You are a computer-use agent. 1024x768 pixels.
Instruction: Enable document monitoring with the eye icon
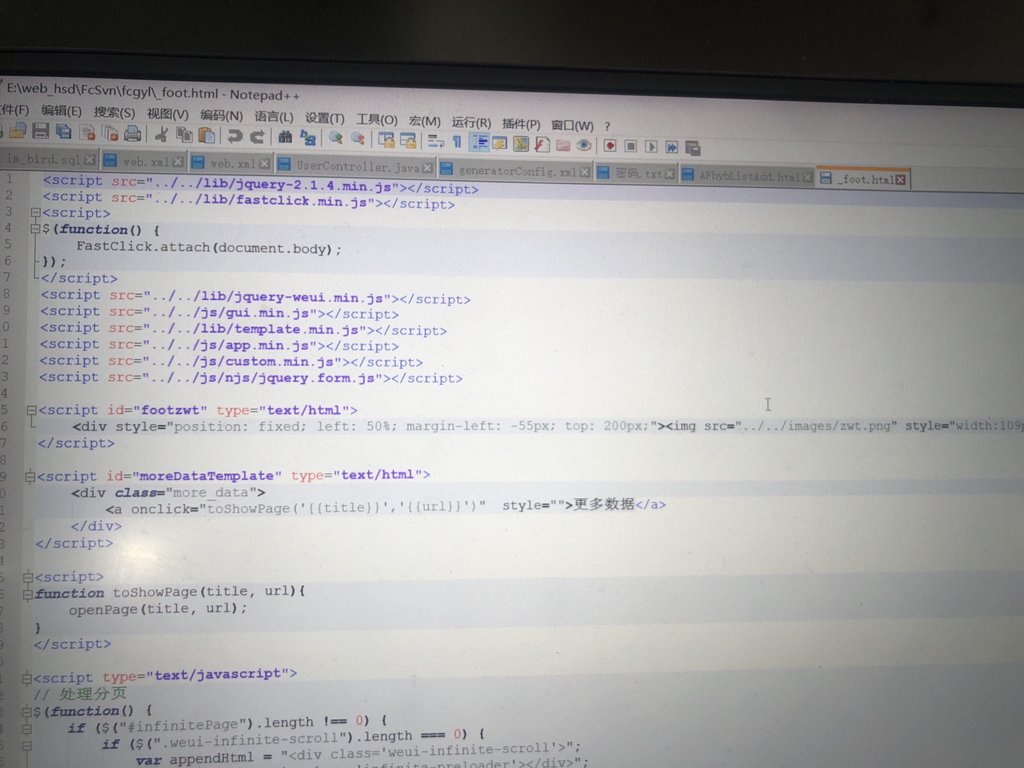pos(583,144)
